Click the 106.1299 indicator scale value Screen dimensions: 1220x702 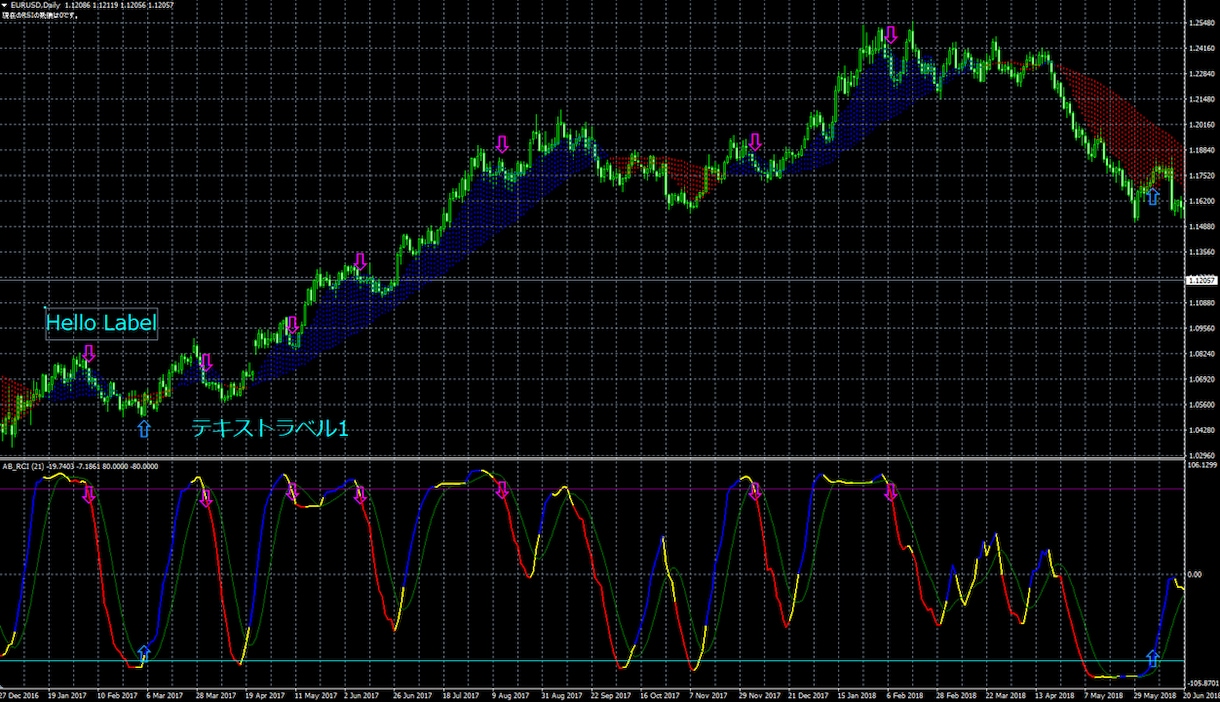[1200, 465]
